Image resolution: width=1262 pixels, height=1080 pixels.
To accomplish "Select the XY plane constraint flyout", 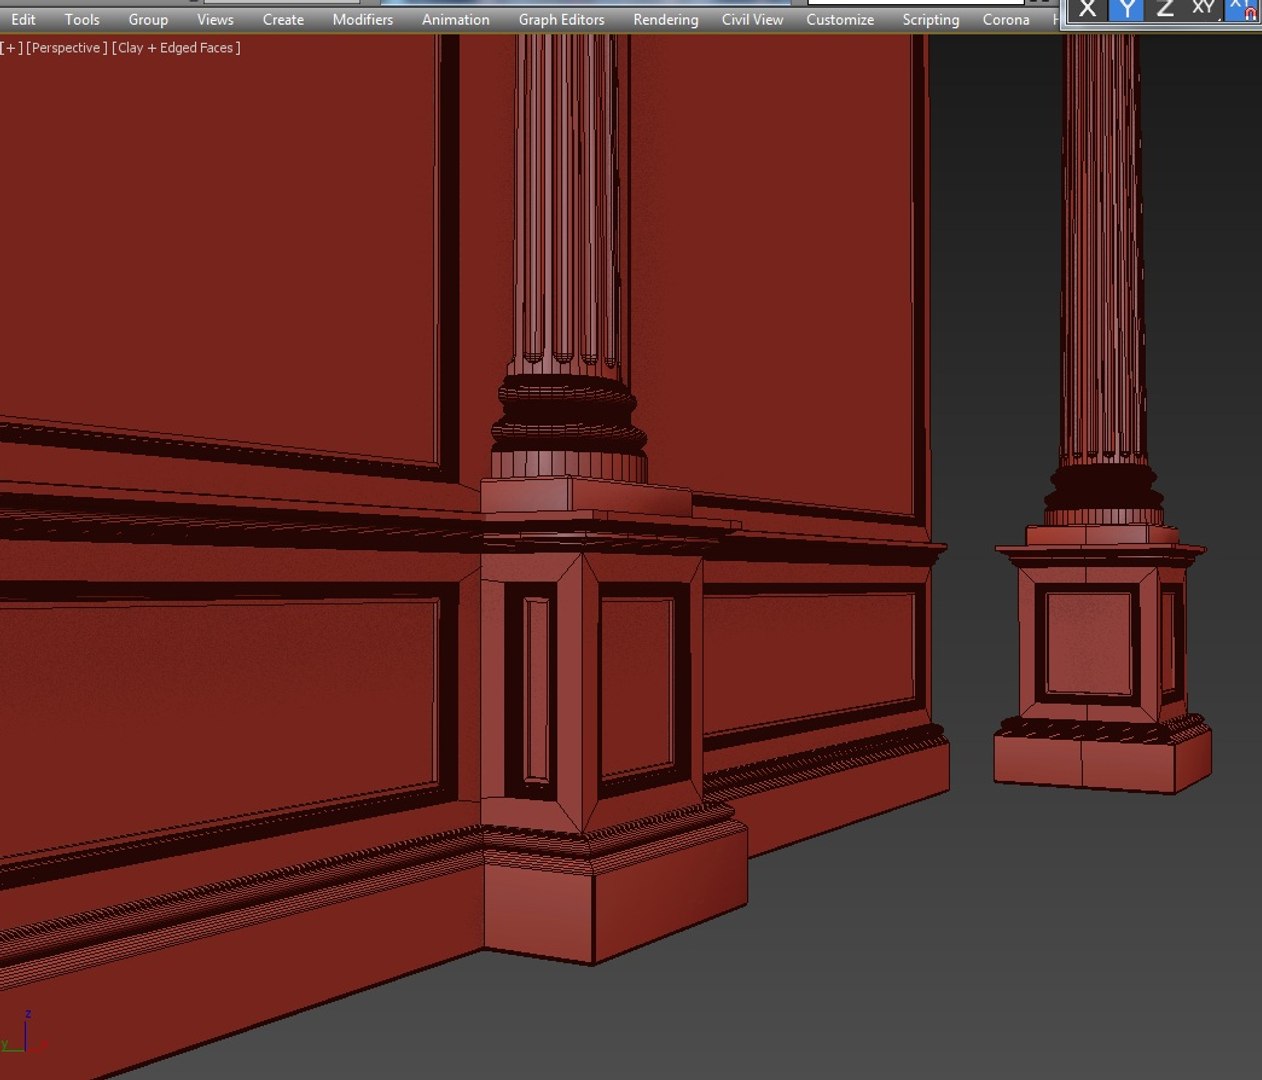I will (1203, 10).
